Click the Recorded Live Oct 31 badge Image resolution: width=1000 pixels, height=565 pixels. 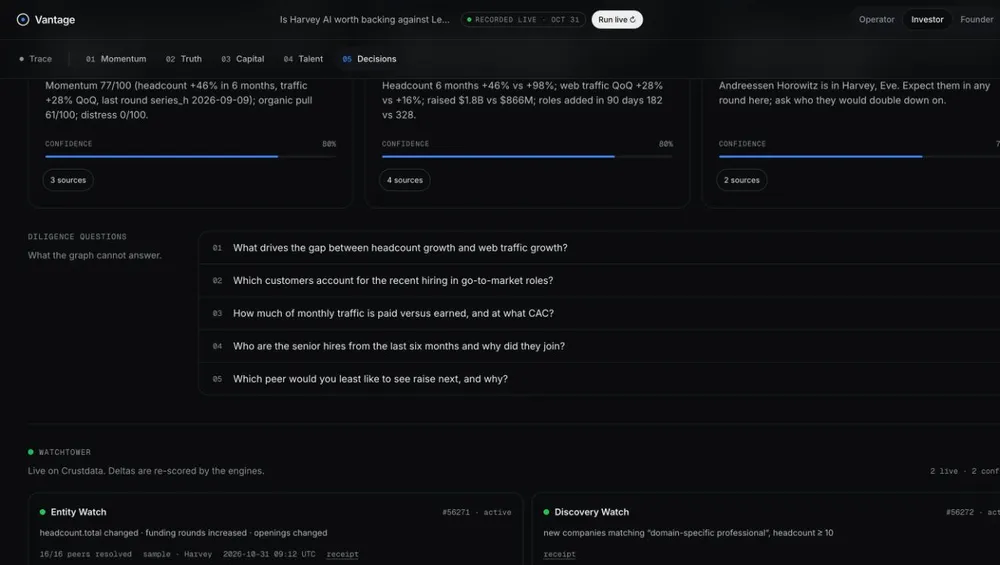pos(523,20)
